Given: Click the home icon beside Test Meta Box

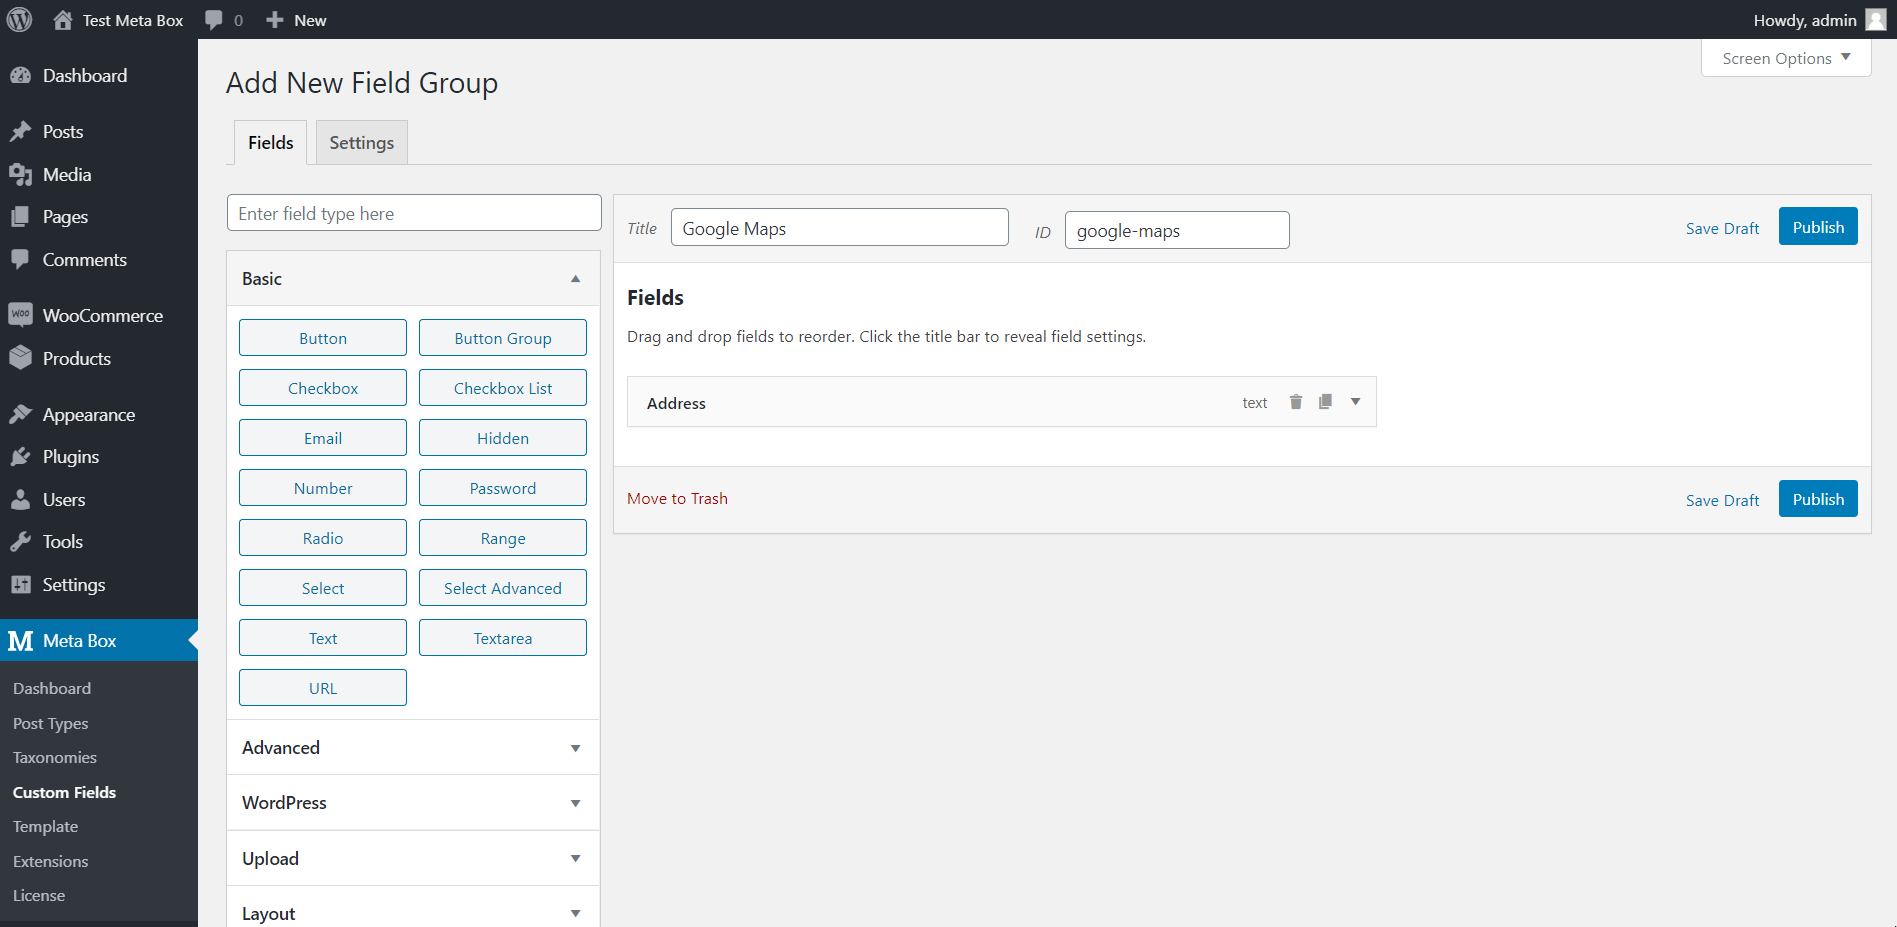Looking at the screenshot, I should coord(62,20).
